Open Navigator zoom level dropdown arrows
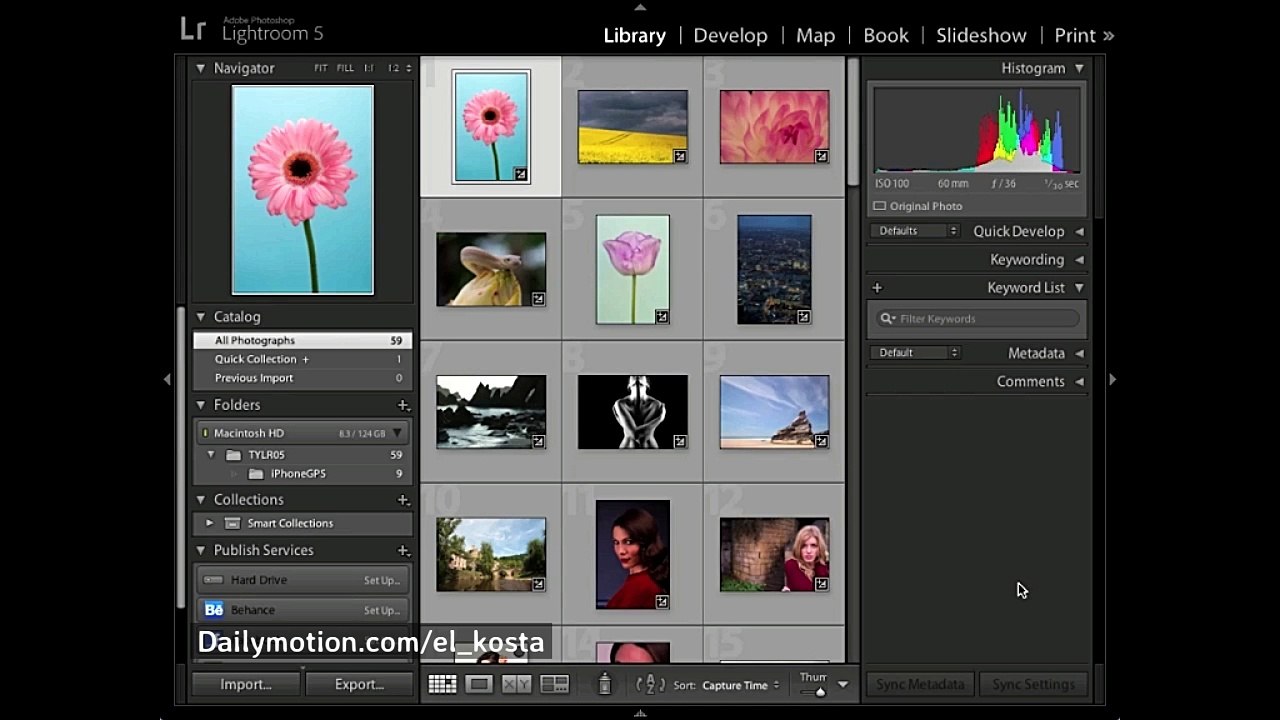The height and width of the screenshot is (720, 1280). 408,68
